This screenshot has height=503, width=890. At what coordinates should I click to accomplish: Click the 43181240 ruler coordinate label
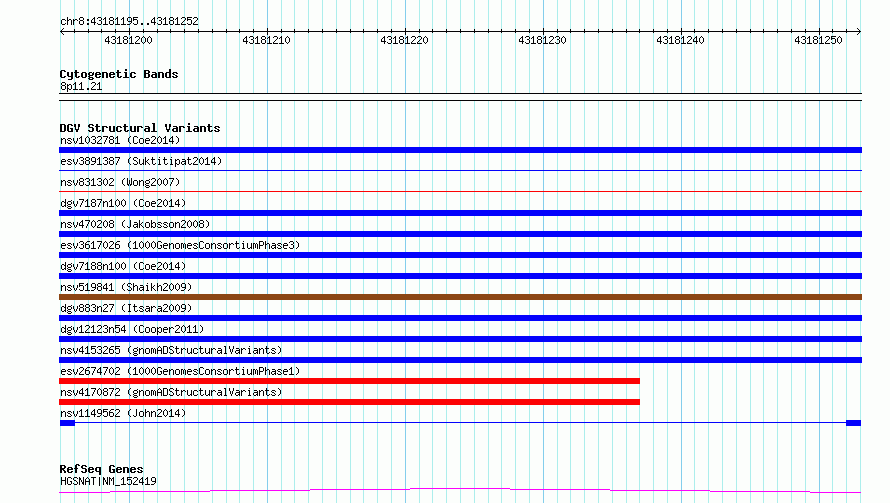[680, 40]
